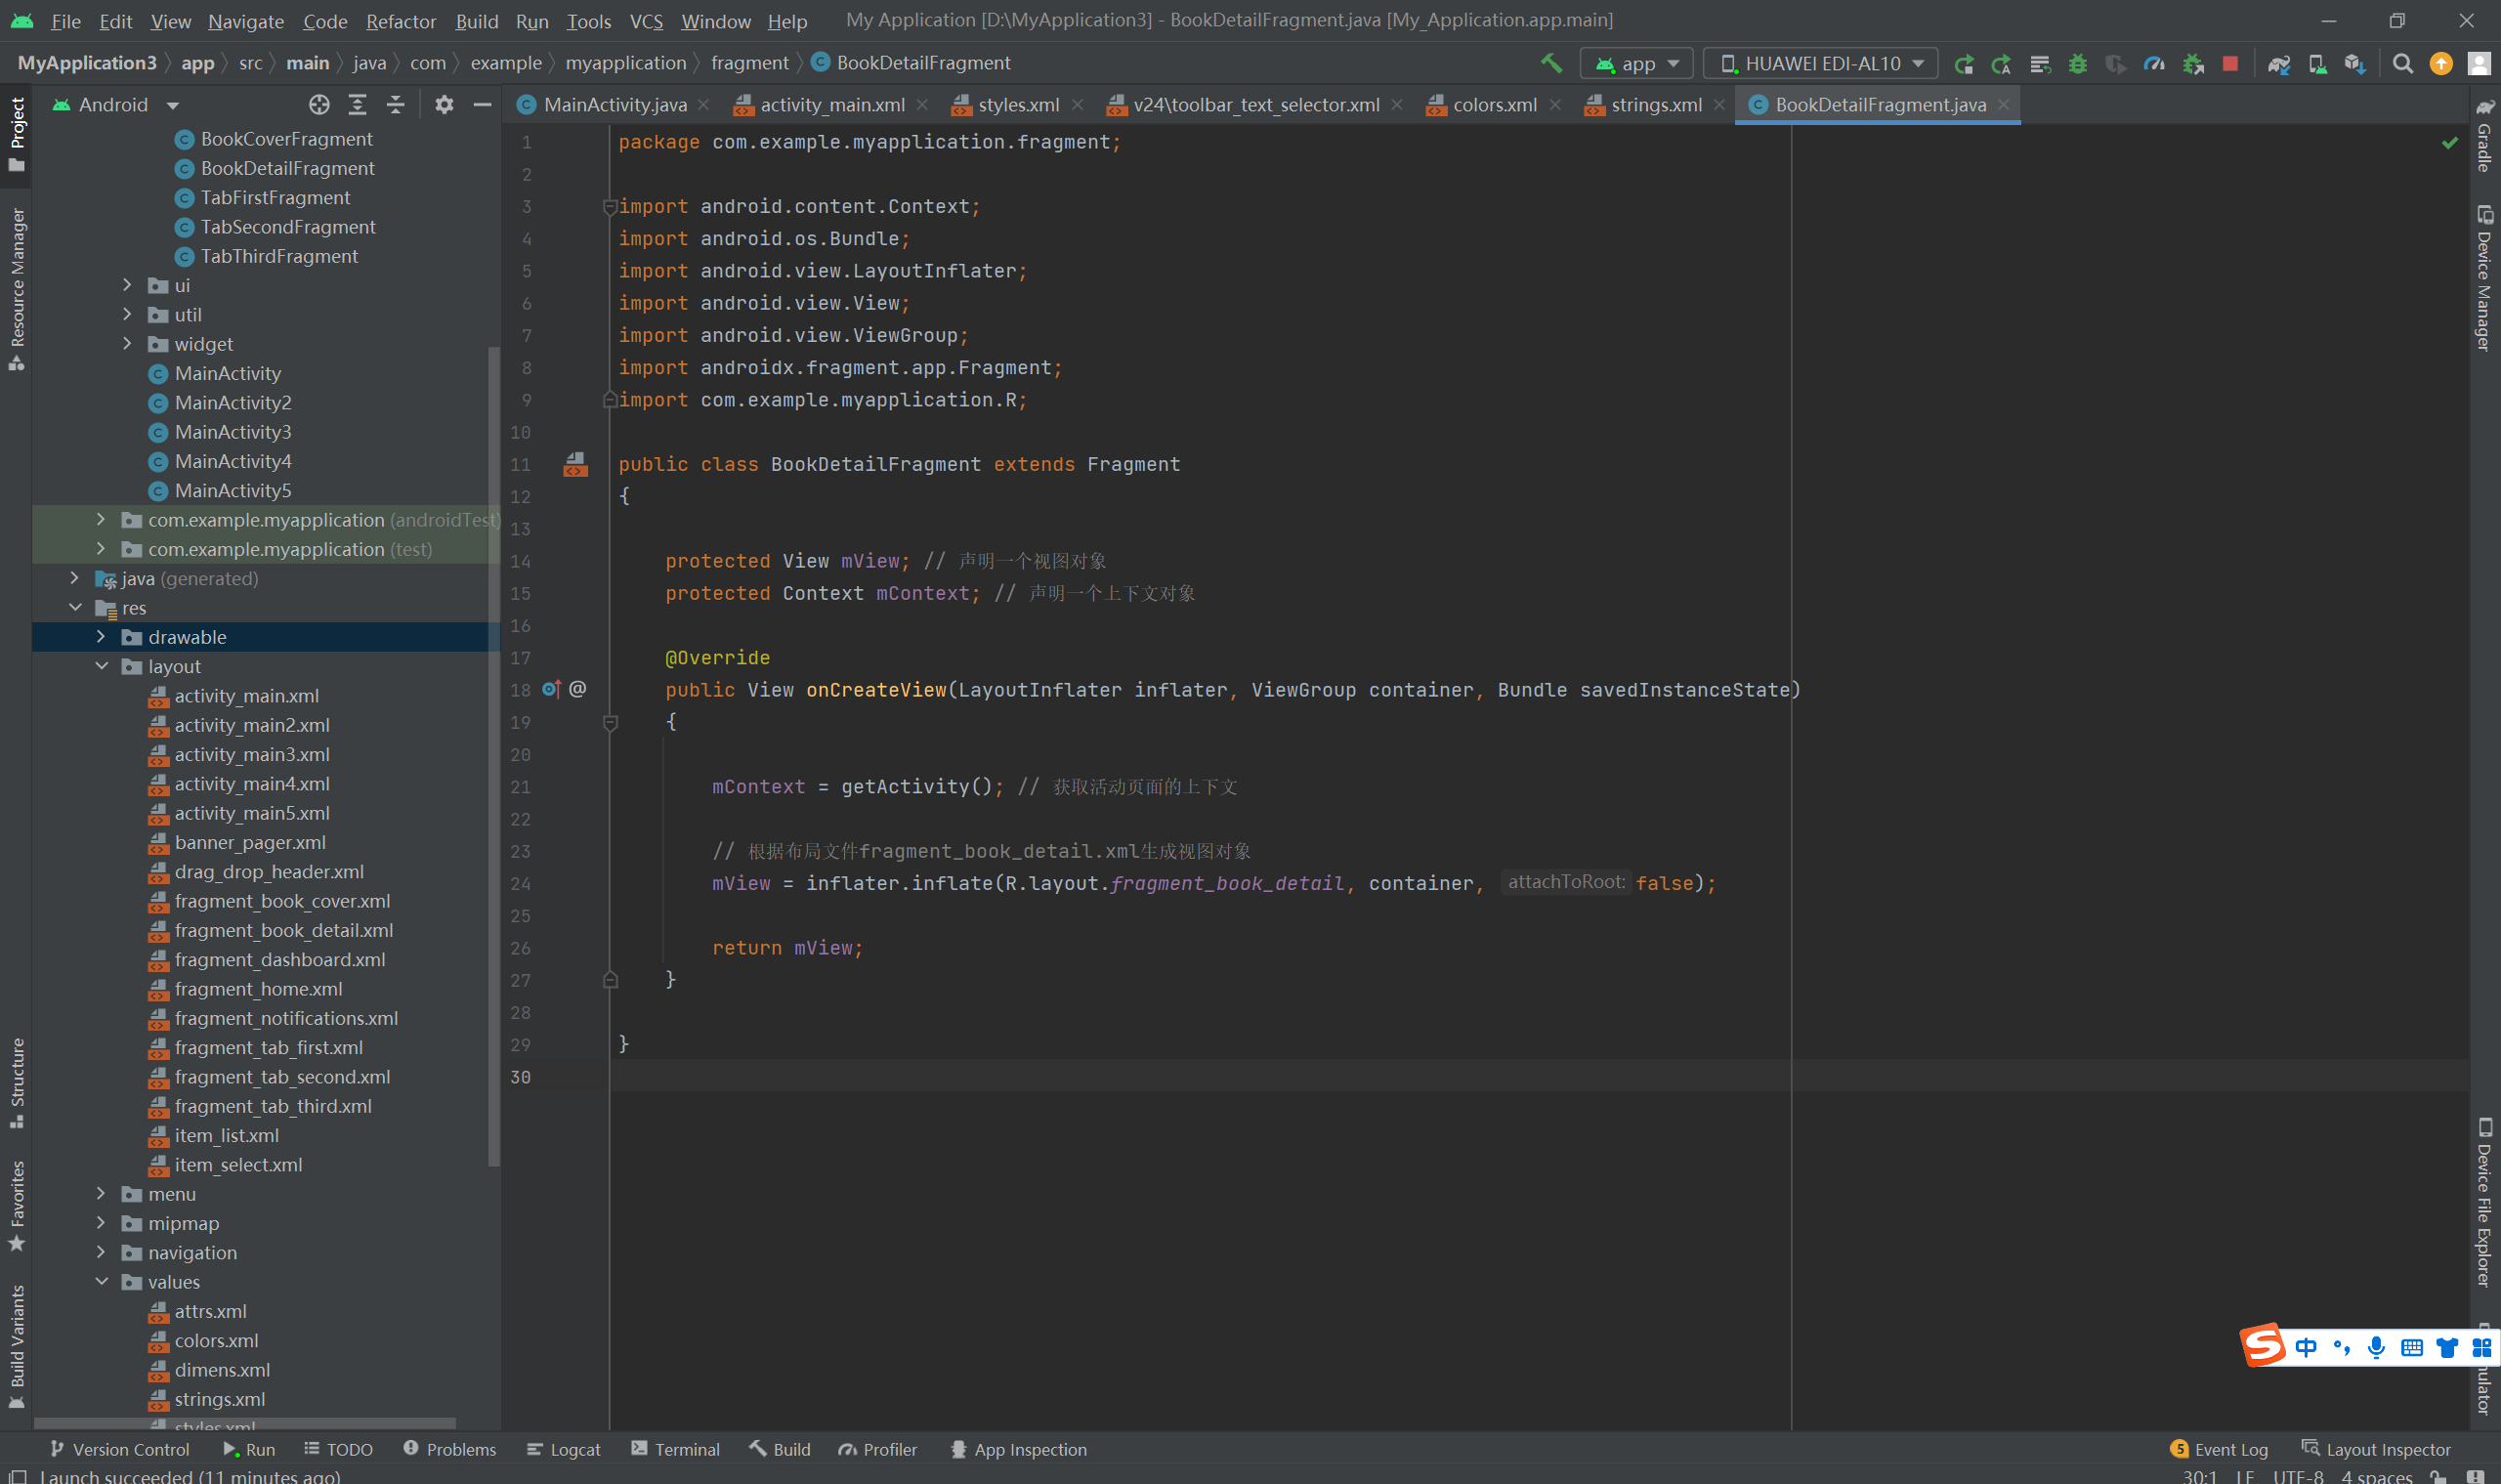Open SDK Manager toolbar icon
Image resolution: width=2501 pixels, height=1484 pixels.
click(x=2354, y=64)
